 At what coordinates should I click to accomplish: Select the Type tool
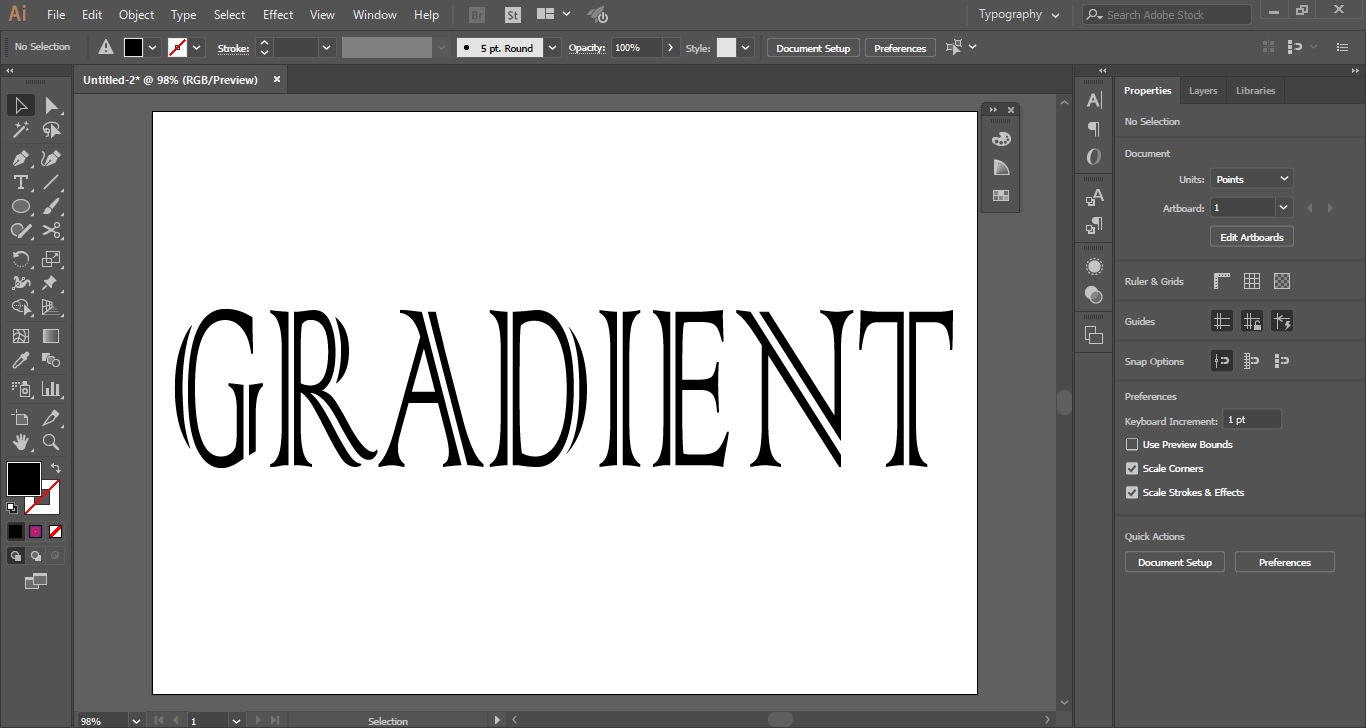21,182
